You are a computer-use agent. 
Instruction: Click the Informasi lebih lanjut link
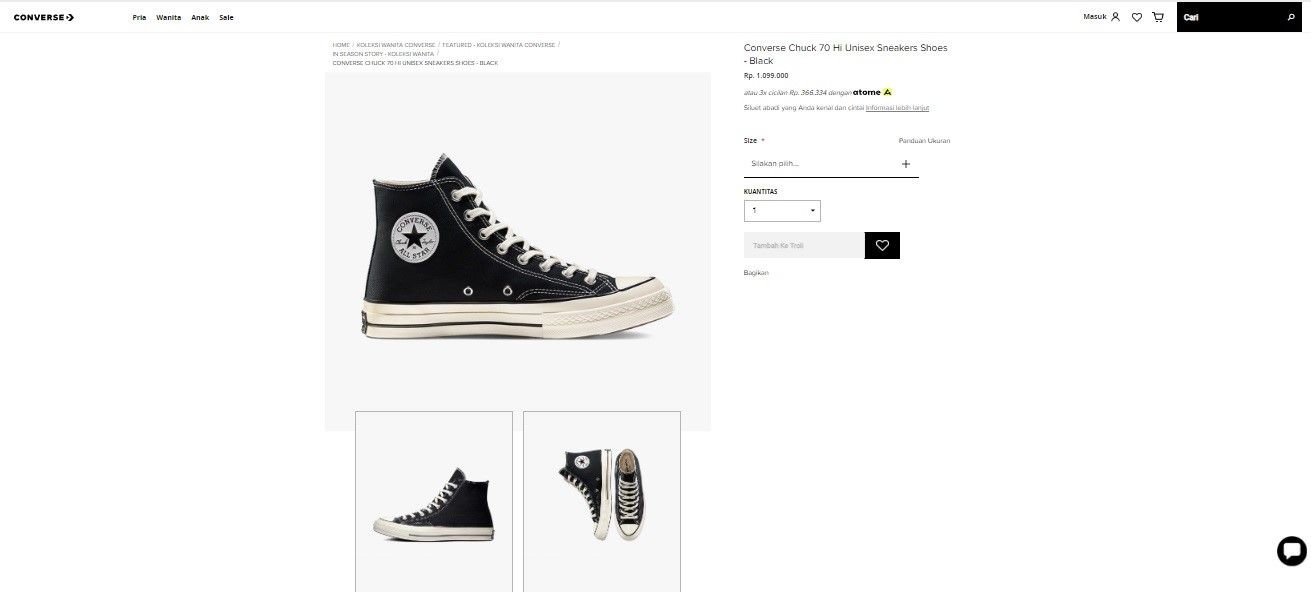[x=899, y=107]
